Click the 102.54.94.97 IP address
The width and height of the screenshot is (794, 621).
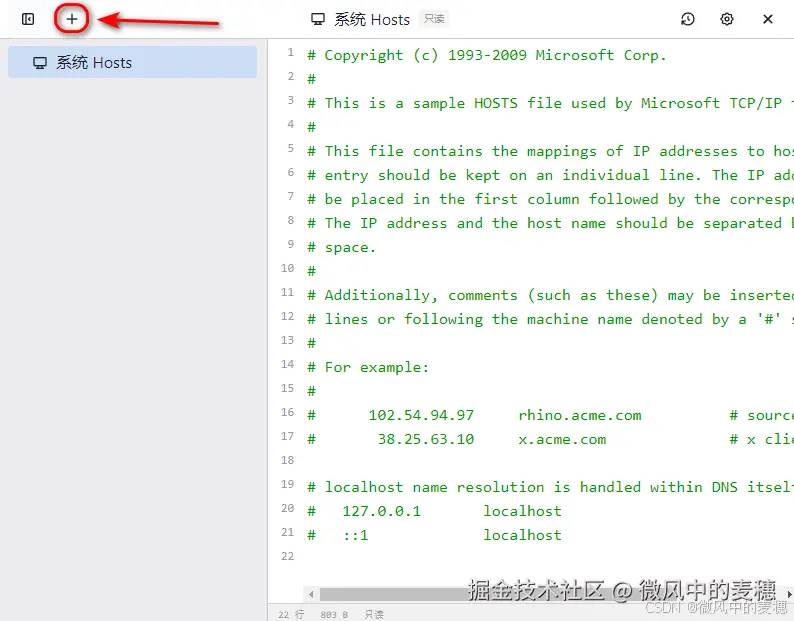pyautogui.click(x=421, y=415)
